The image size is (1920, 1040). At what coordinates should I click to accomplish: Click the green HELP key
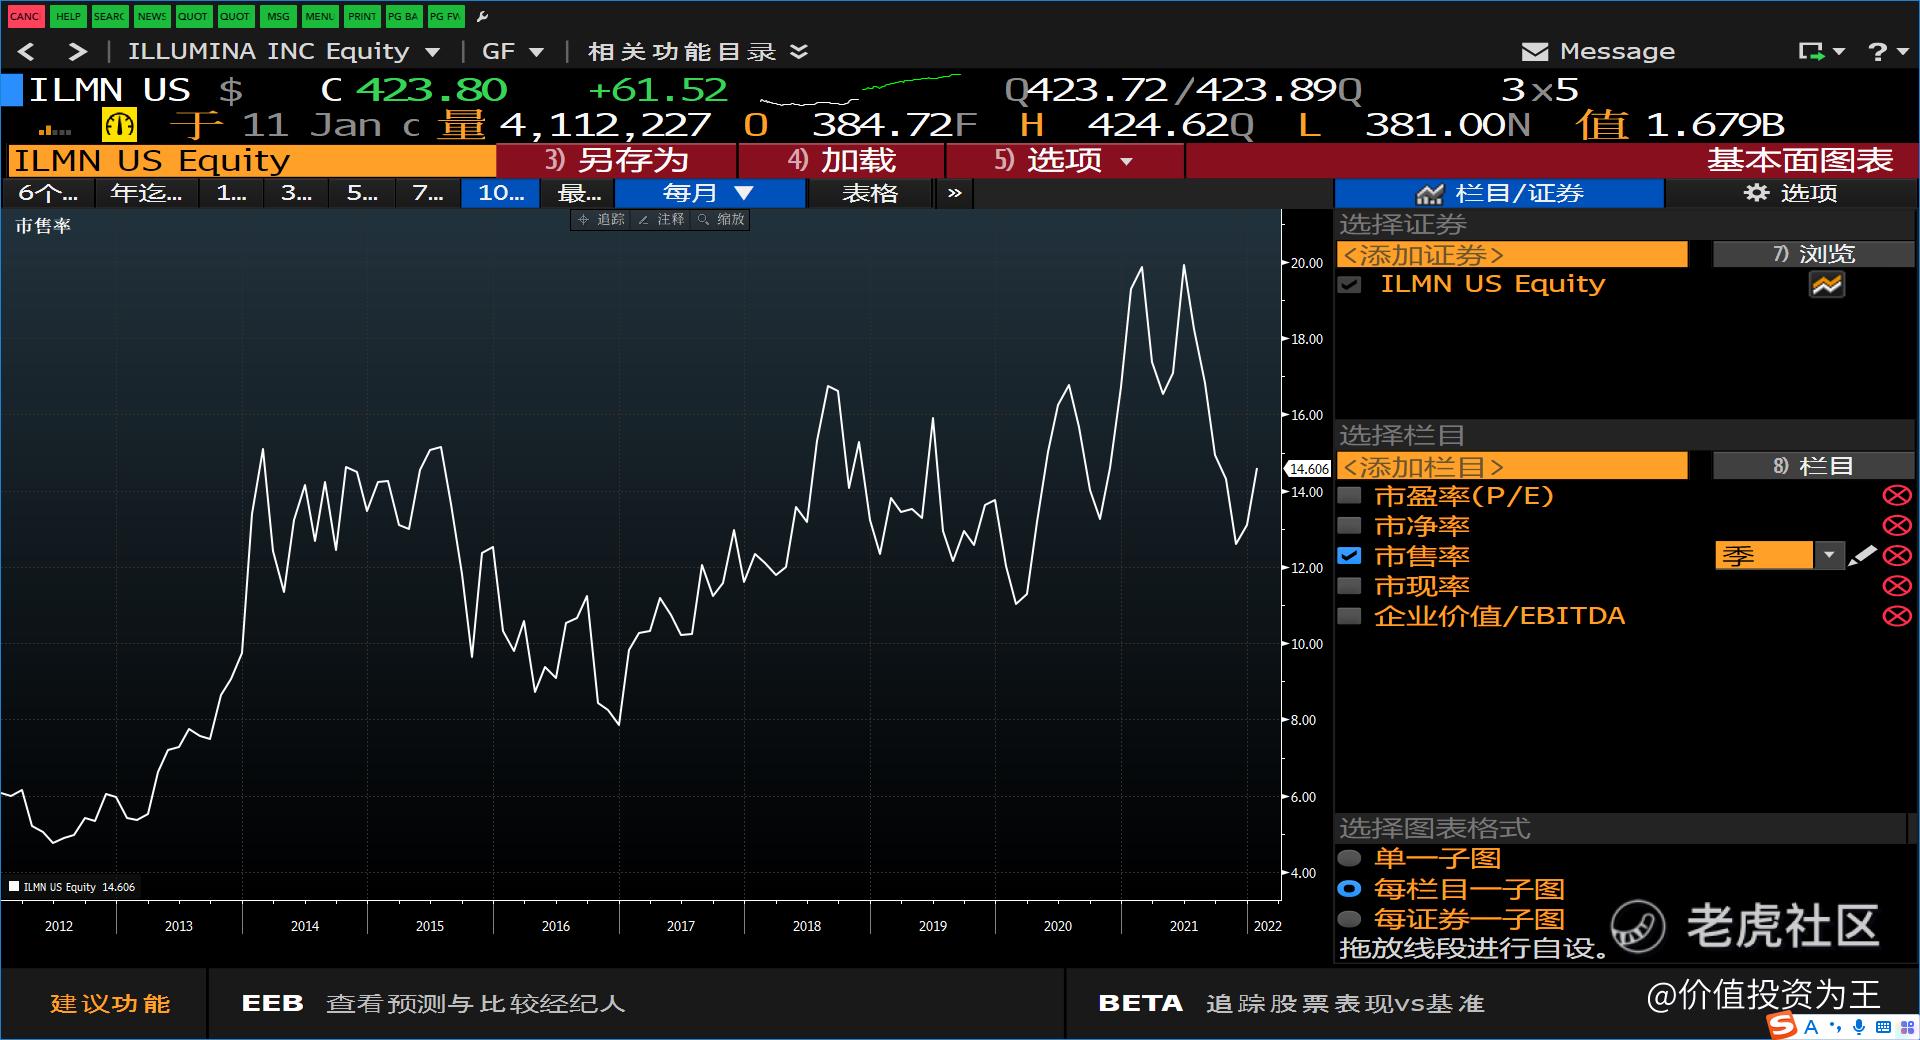68,16
